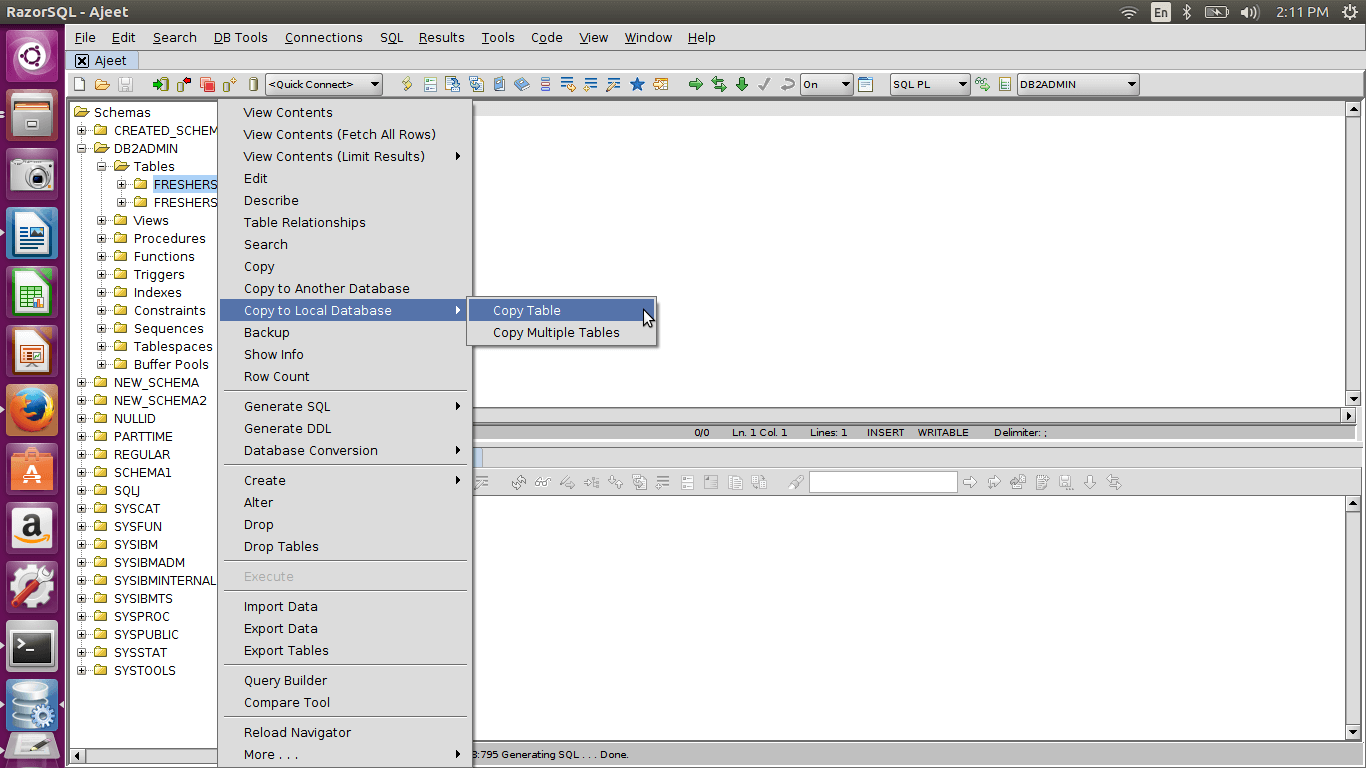This screenshot has height=768, width=1366.
Task: Click the blue star icon in toolbar
Action: point(637,85)
